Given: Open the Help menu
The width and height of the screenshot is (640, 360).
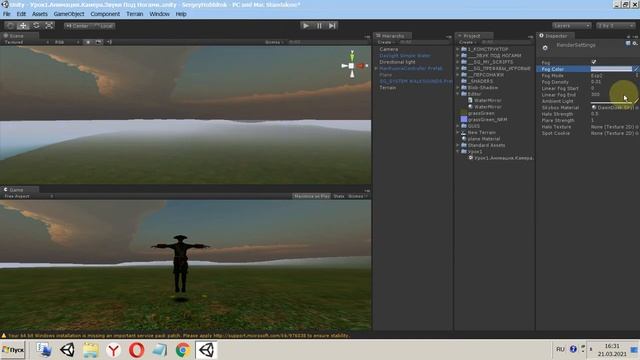Looking at the screenshot, I should click(181, 14).
